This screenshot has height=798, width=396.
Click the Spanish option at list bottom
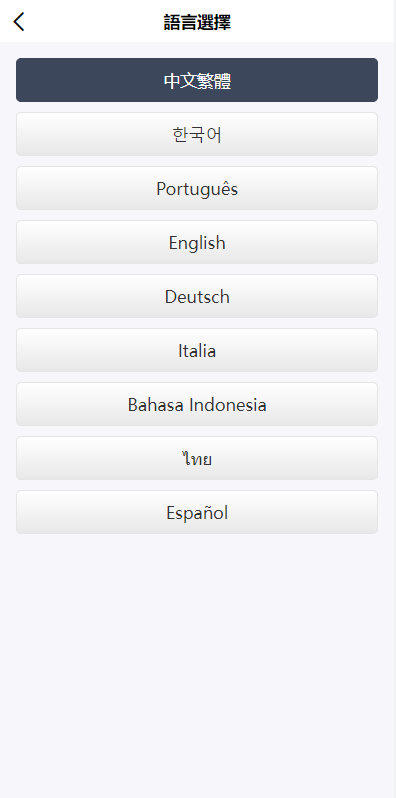point(197,512)
